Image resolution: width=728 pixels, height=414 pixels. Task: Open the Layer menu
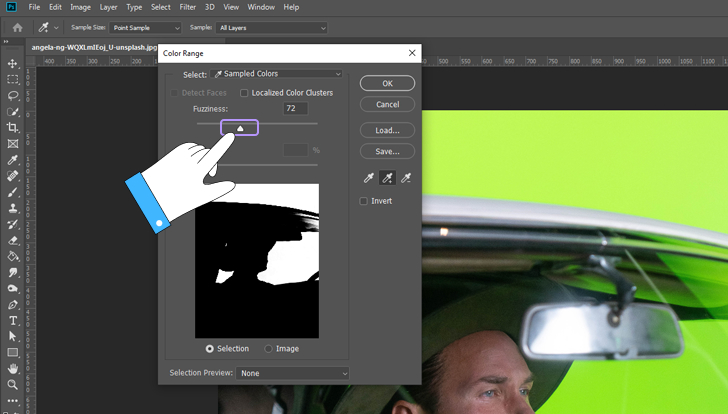point(108,7)
